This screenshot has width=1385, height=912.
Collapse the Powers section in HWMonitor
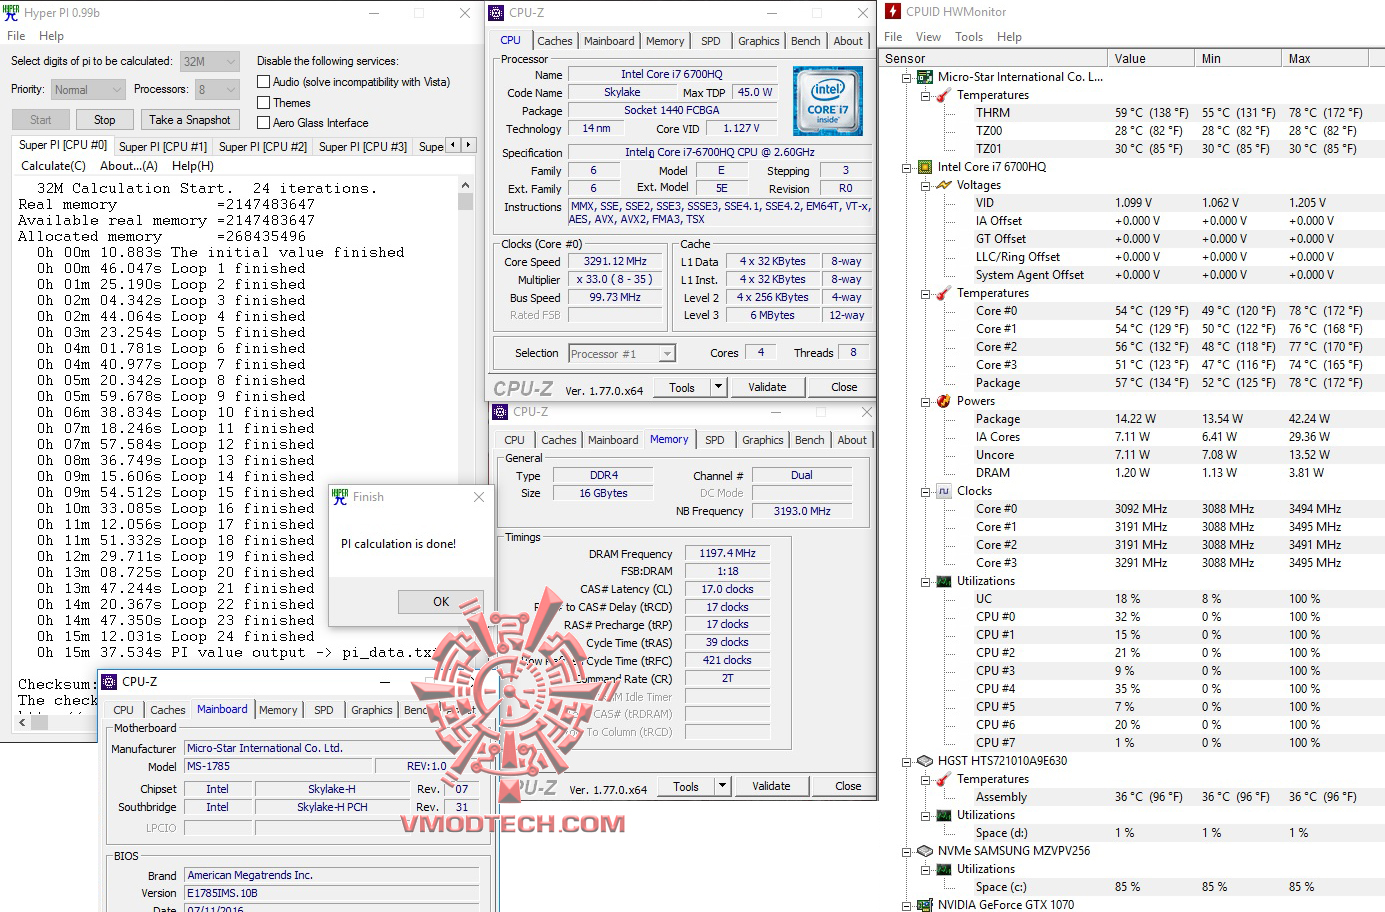pyautogui.click(x=925, y=401)
